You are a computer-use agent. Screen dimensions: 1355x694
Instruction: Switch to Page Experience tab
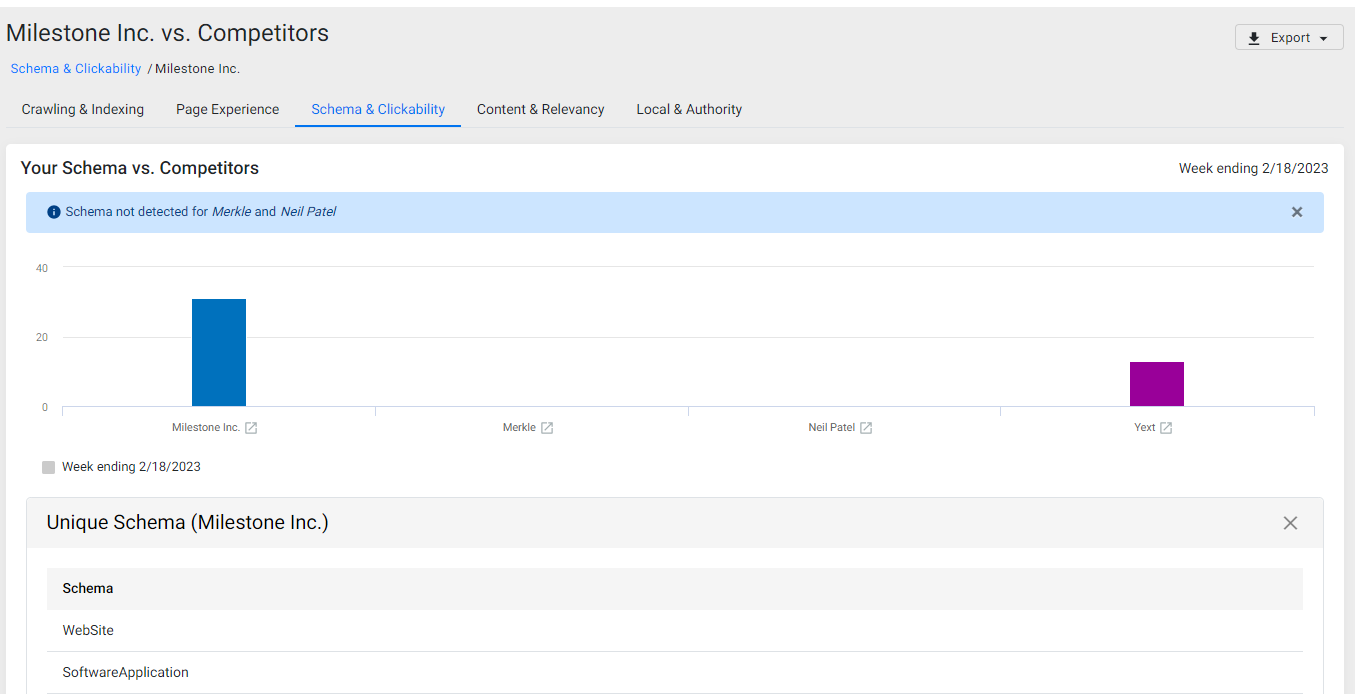(228, 109)
